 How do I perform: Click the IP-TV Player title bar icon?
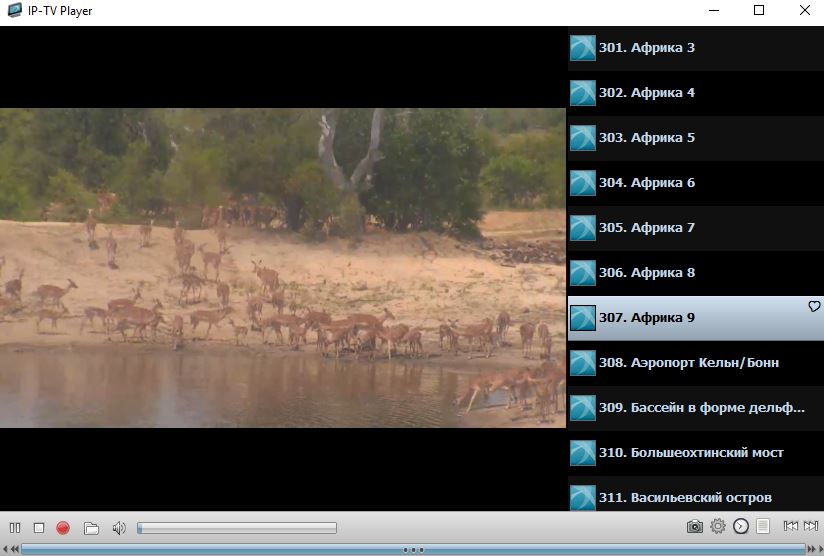click(x=15, y=10)
